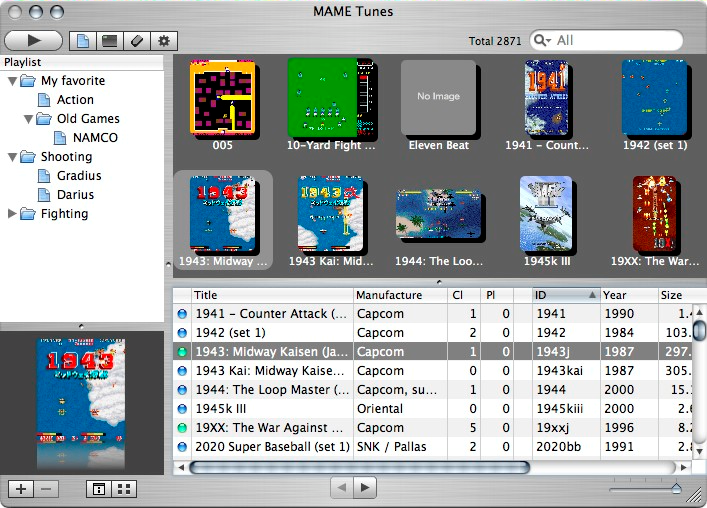This screenshot has width=707, height=508.
Task: Click the vertical scrollbar down arrow
Action: pyautogui.click(x=699, y=451)
